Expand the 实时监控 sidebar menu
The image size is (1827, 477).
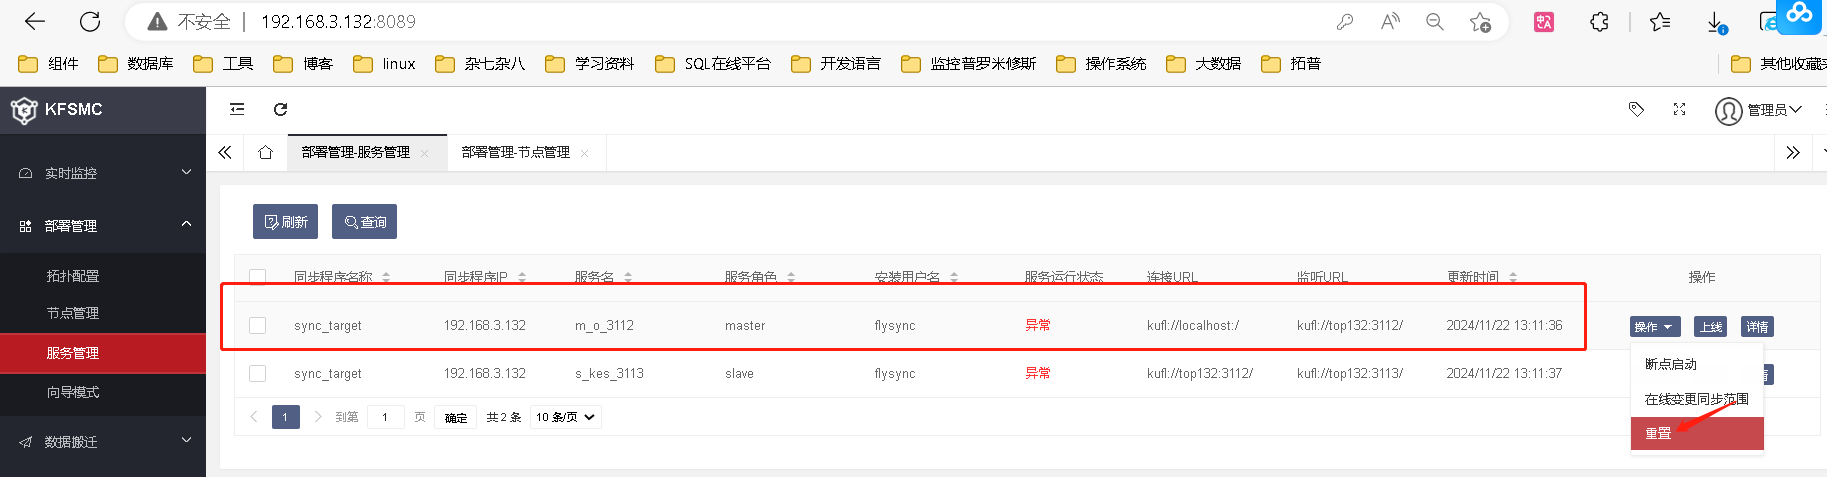(103, 173)
